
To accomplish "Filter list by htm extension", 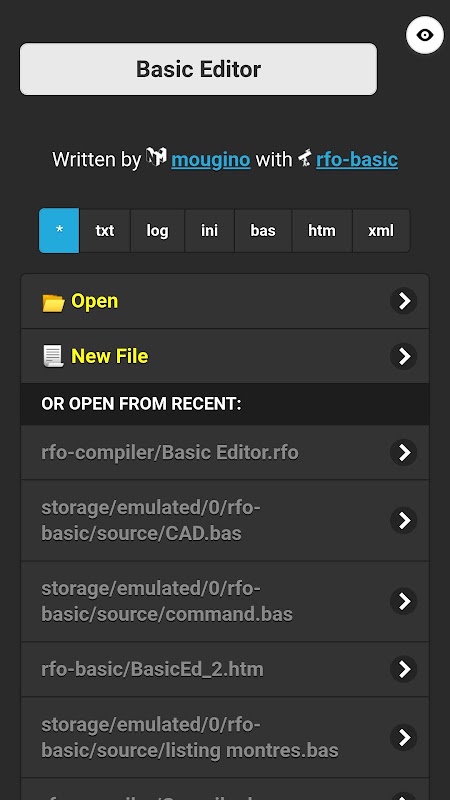I will pyautogui.click(x=322, y=231).
